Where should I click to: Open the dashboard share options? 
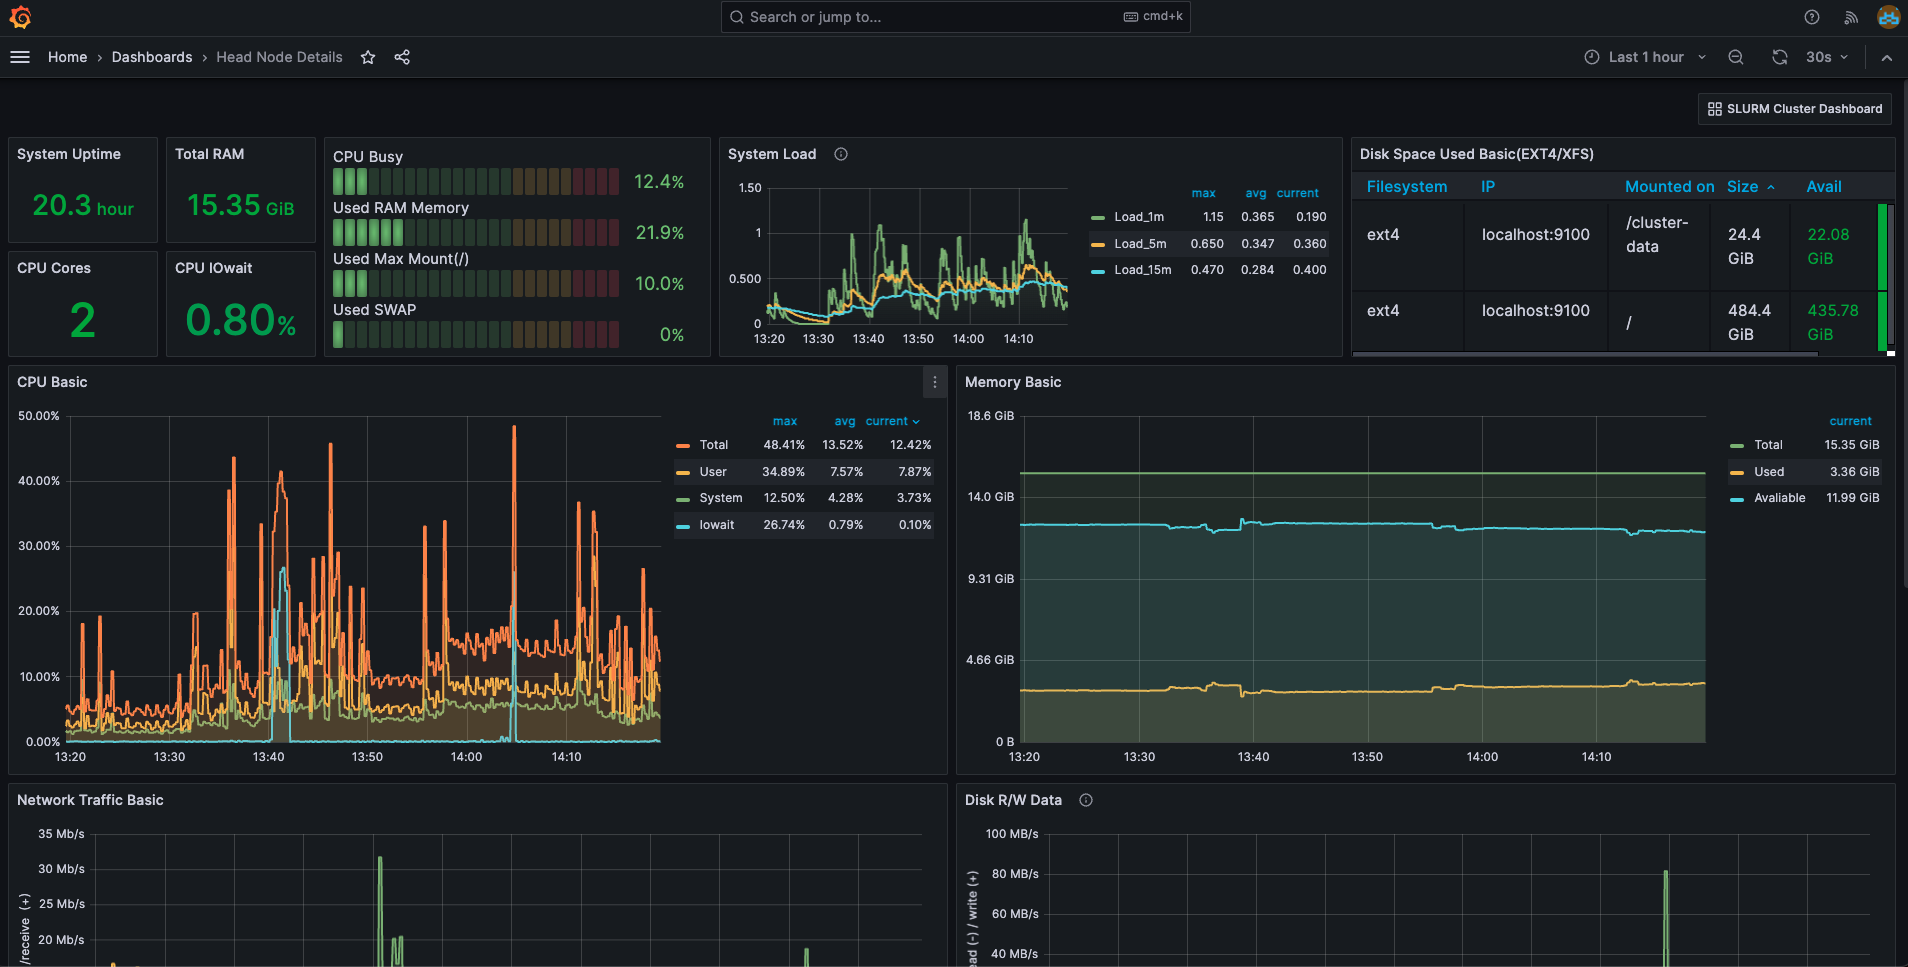(x=402, y=57)
